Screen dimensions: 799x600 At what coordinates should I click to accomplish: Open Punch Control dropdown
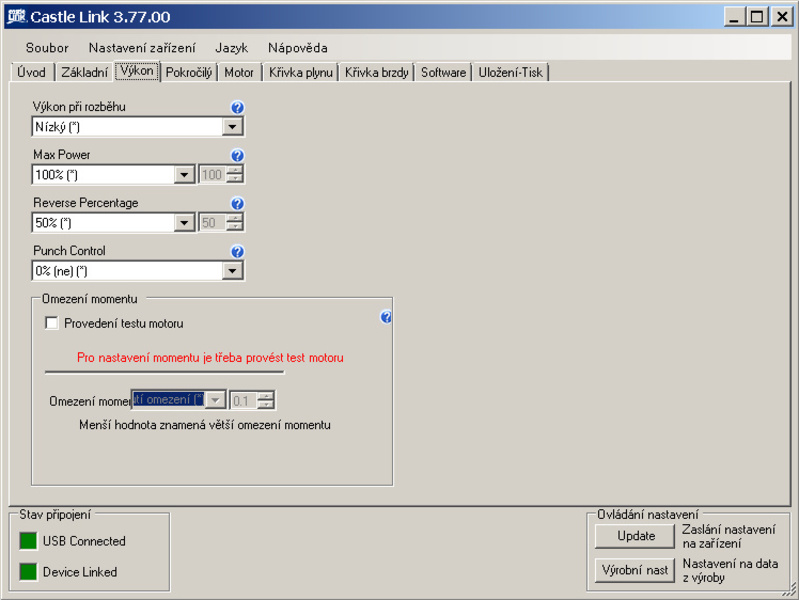232,271
